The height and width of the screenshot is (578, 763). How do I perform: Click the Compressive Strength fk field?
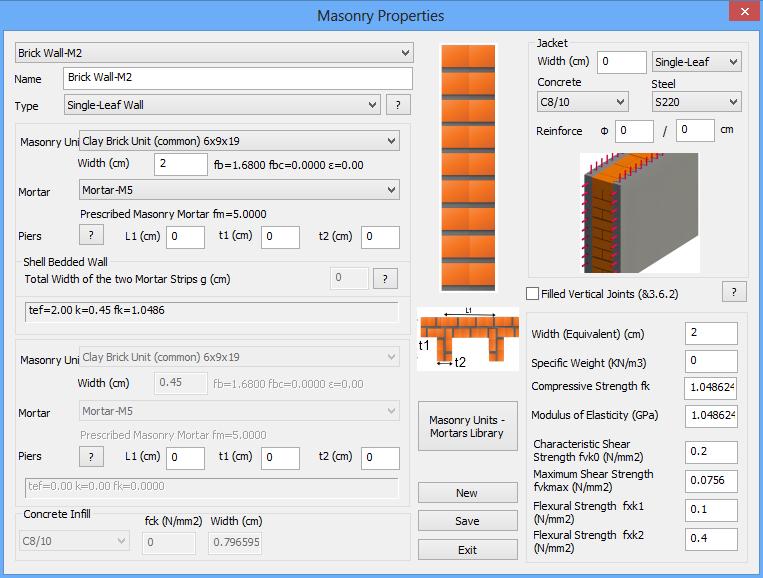711,388
